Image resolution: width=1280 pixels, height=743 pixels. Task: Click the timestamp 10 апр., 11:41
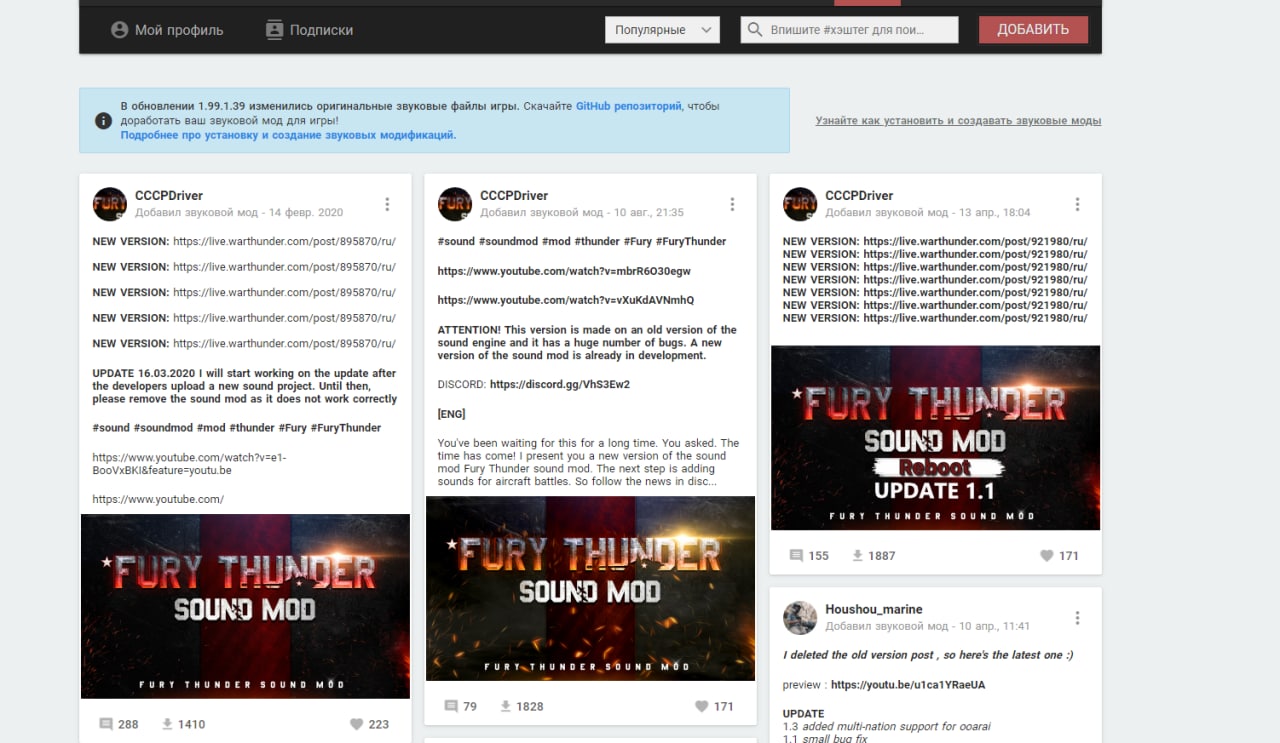[995, 627]
